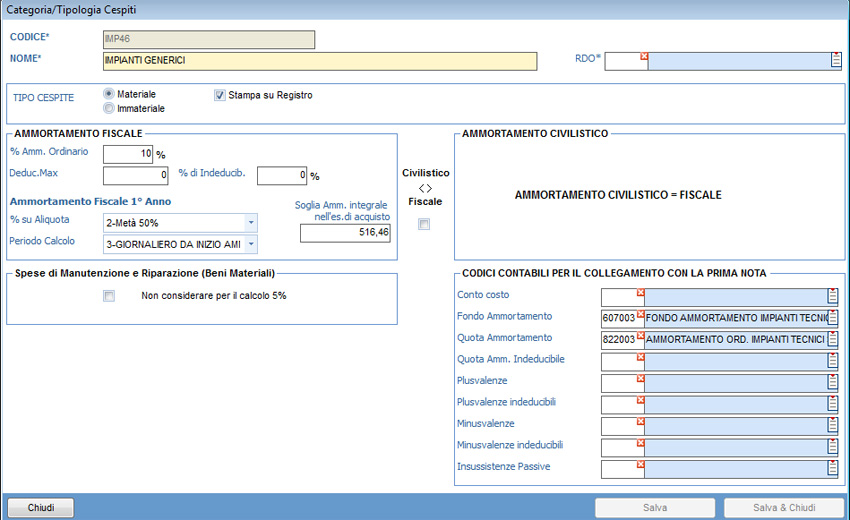
Task: Open lookup list for Conto costo
Action: click(833, 296)
